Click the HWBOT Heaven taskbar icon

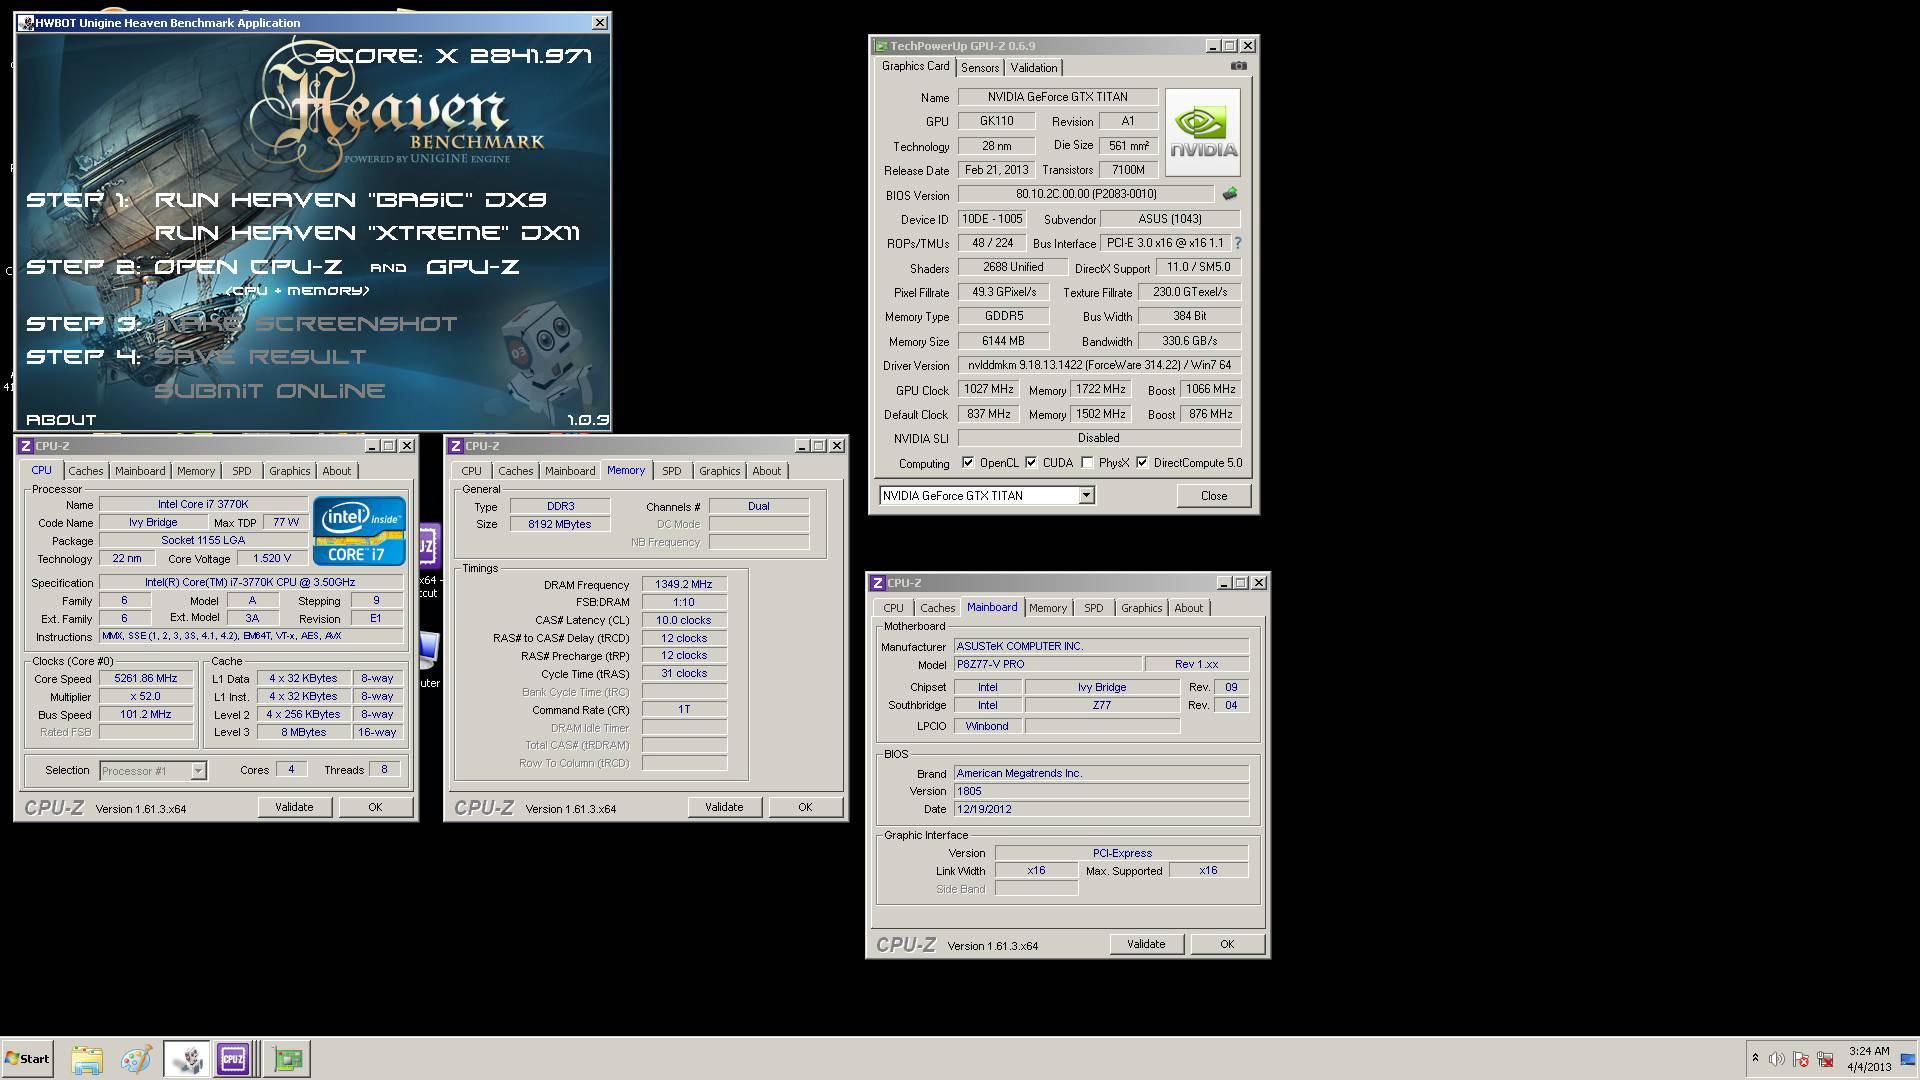tap(186, 1059)
